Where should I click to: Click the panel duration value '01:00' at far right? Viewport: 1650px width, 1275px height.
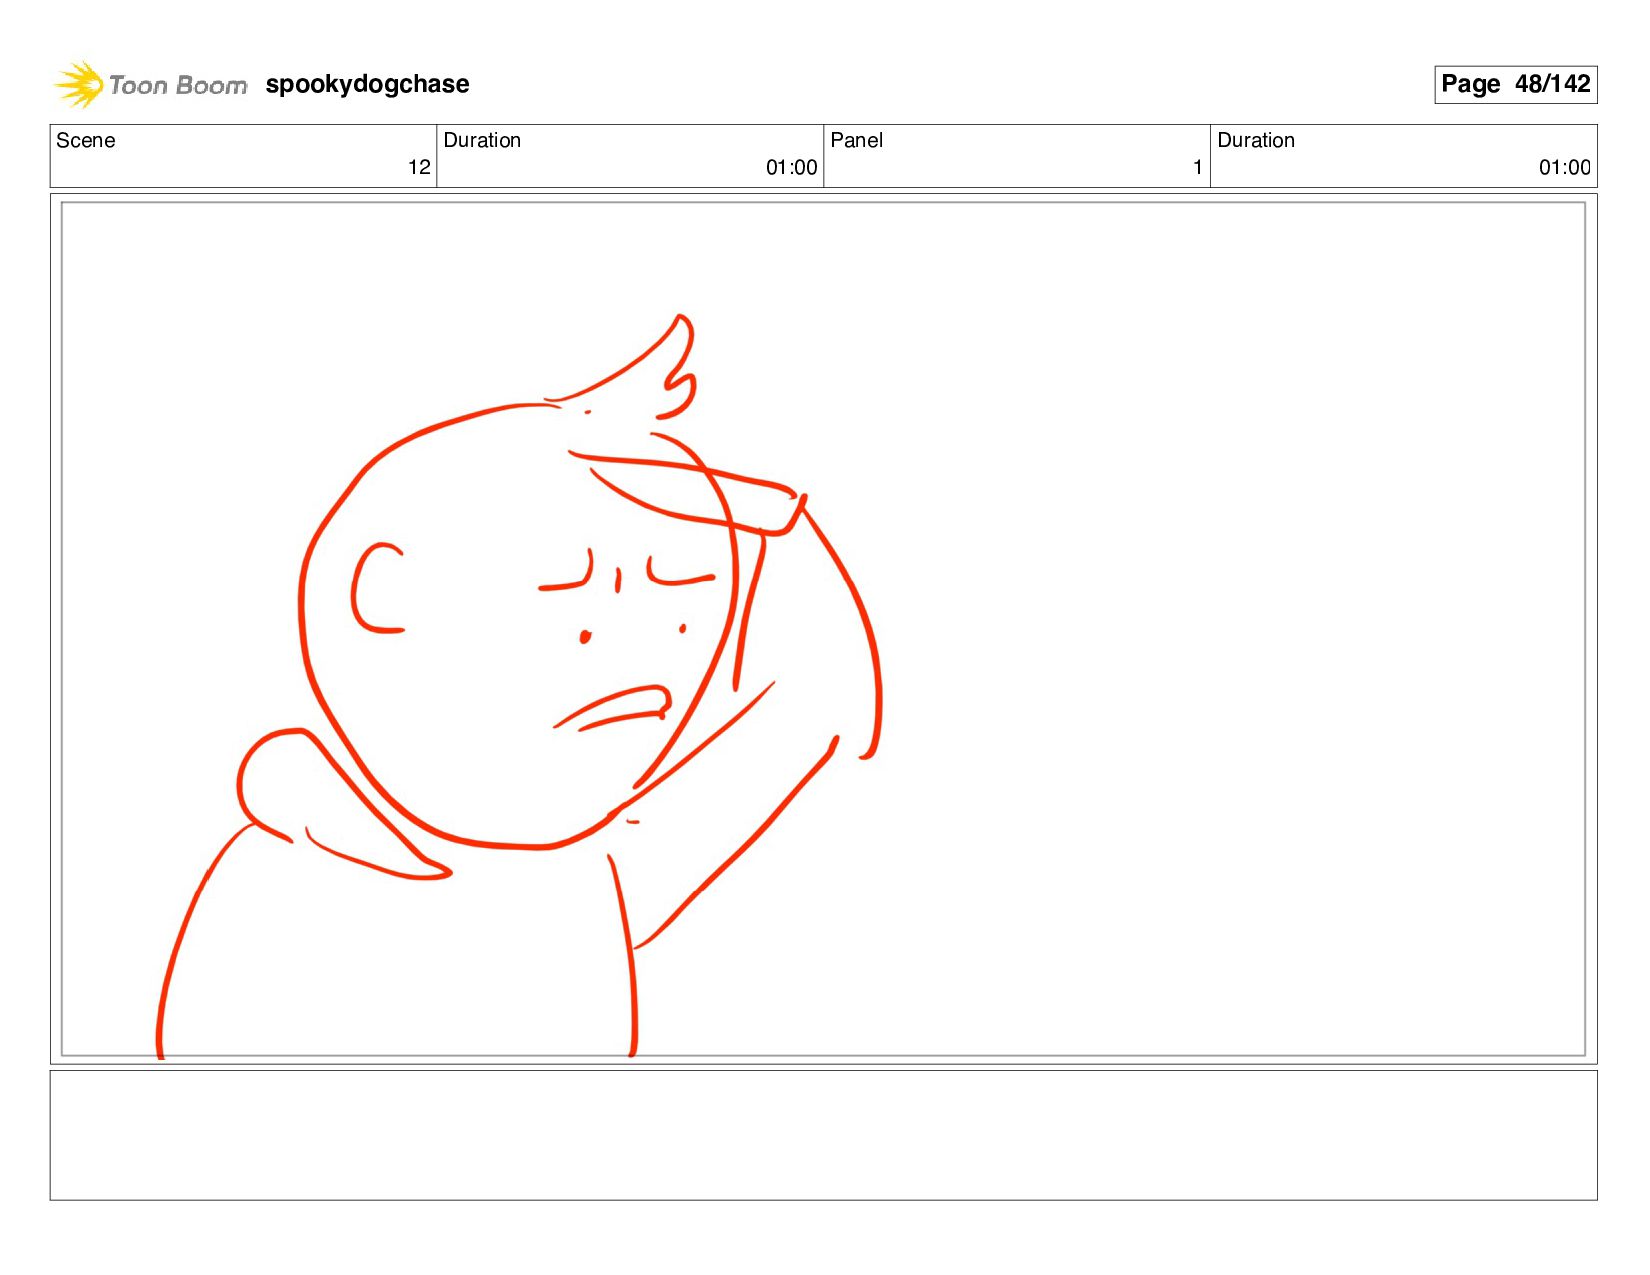pyautogui.click(x=1564, y=167)
